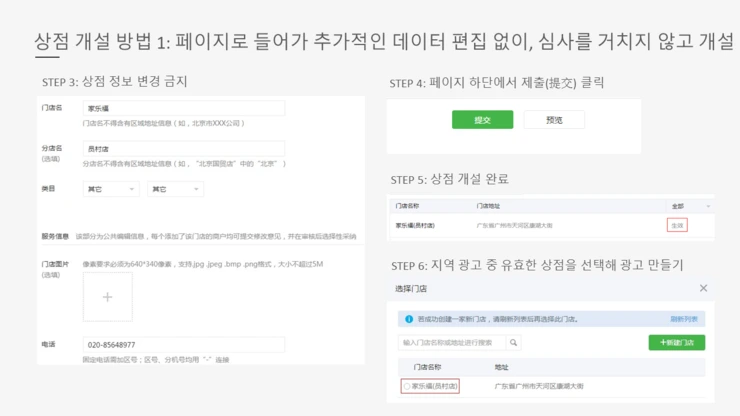
Task: Click the 预览 preview button
Action: [x=554, y=120]
